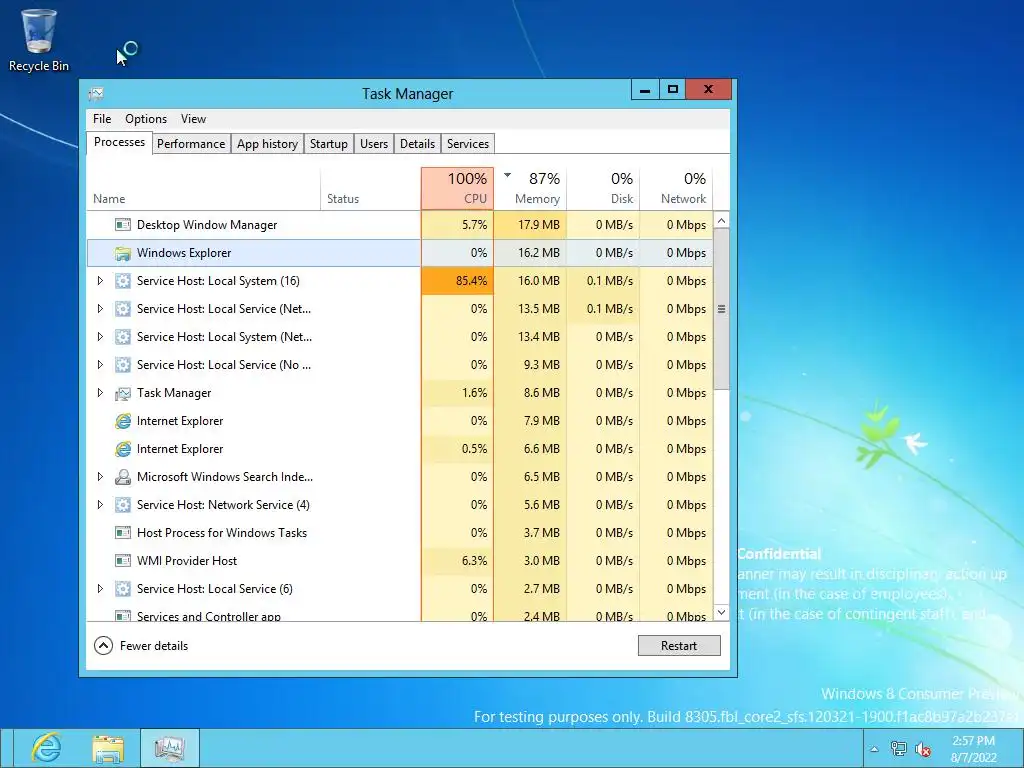The height and width of the screenshot is (768, 1024).
Task: Select the WMI Provider Host row
Action: tap(400, 561)
